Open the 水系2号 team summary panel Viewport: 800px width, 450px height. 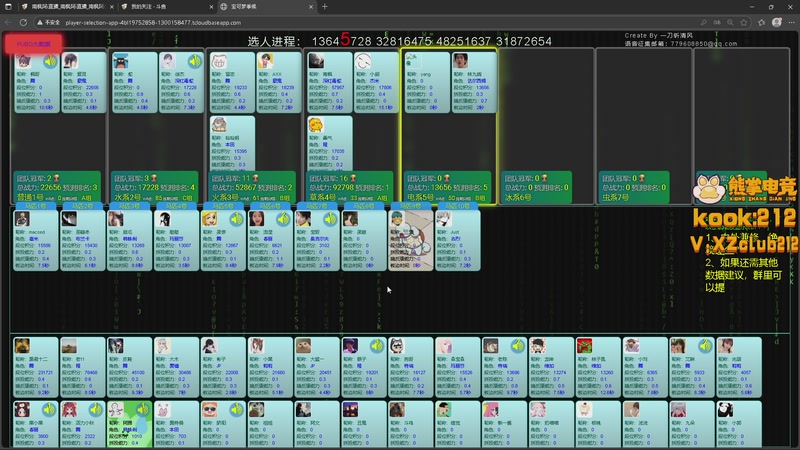[x=154, y=187]
